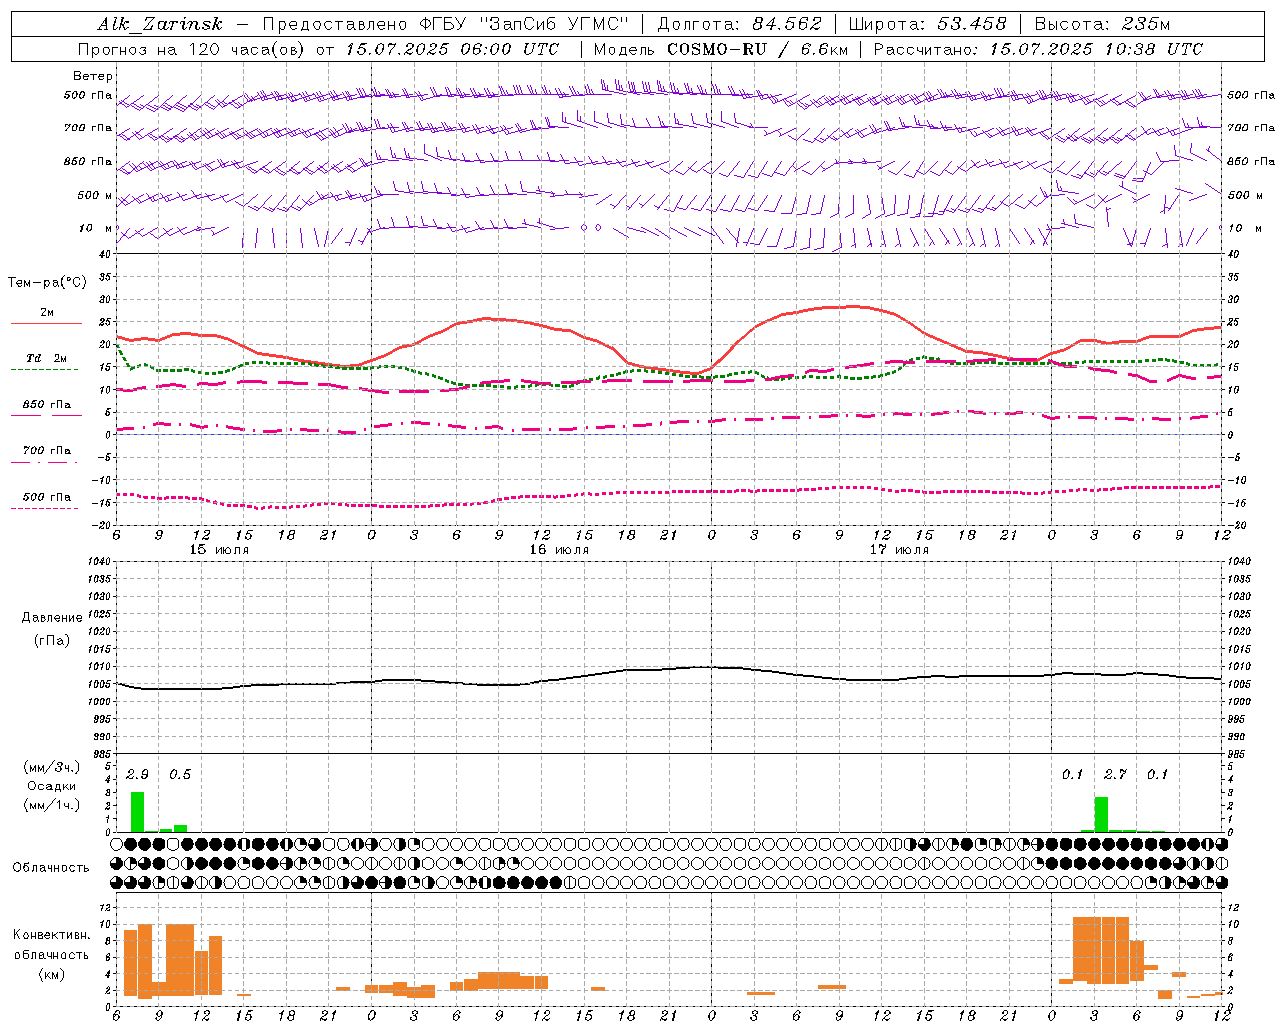Viewport: 1280px width, 1024px height.
Task: Click the longitude value 84.562
Action: 787,24
